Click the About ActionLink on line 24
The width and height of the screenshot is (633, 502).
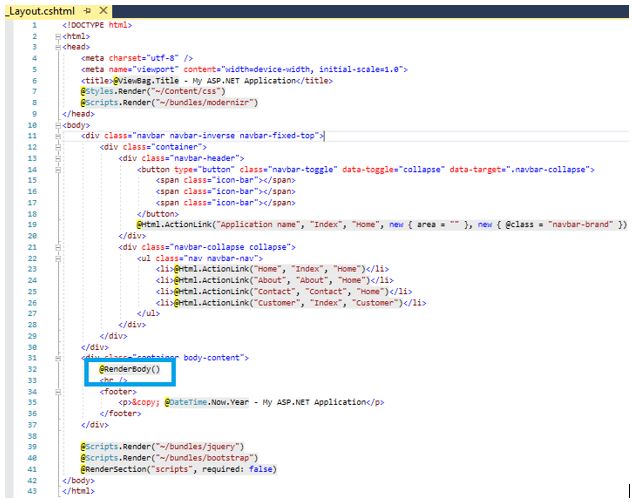(x=272, y=280)
